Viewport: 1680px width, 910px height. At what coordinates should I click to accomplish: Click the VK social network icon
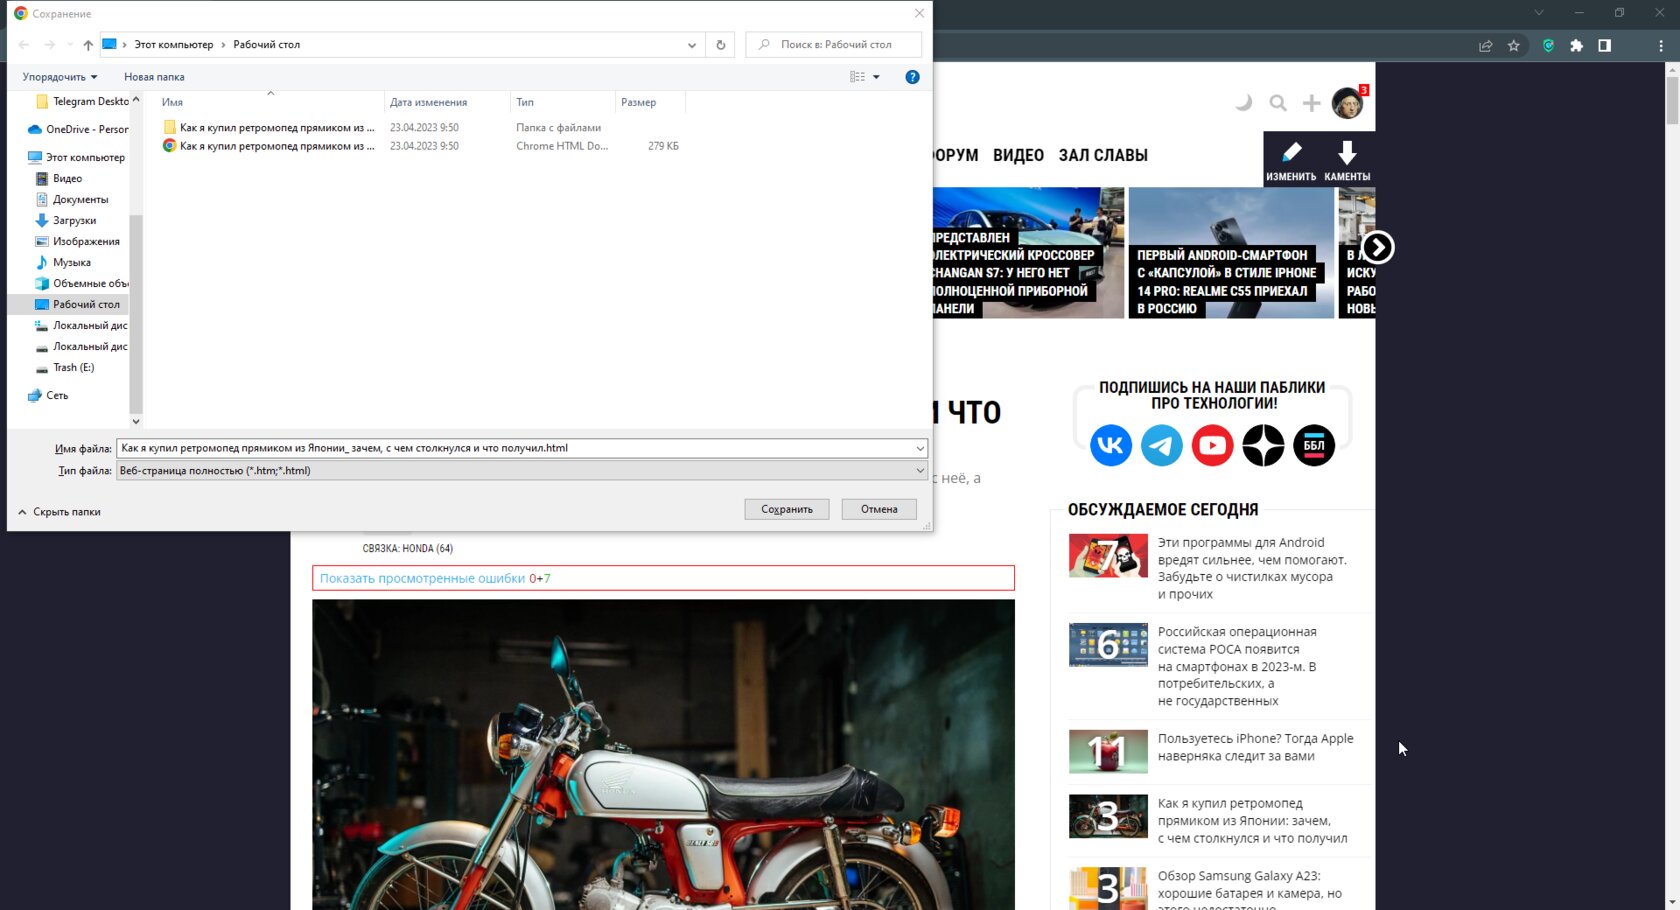point(1110,445)
